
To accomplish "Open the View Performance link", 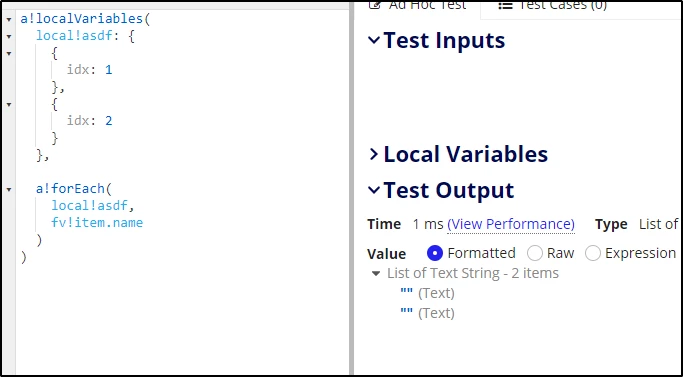I will click(511, 224).
